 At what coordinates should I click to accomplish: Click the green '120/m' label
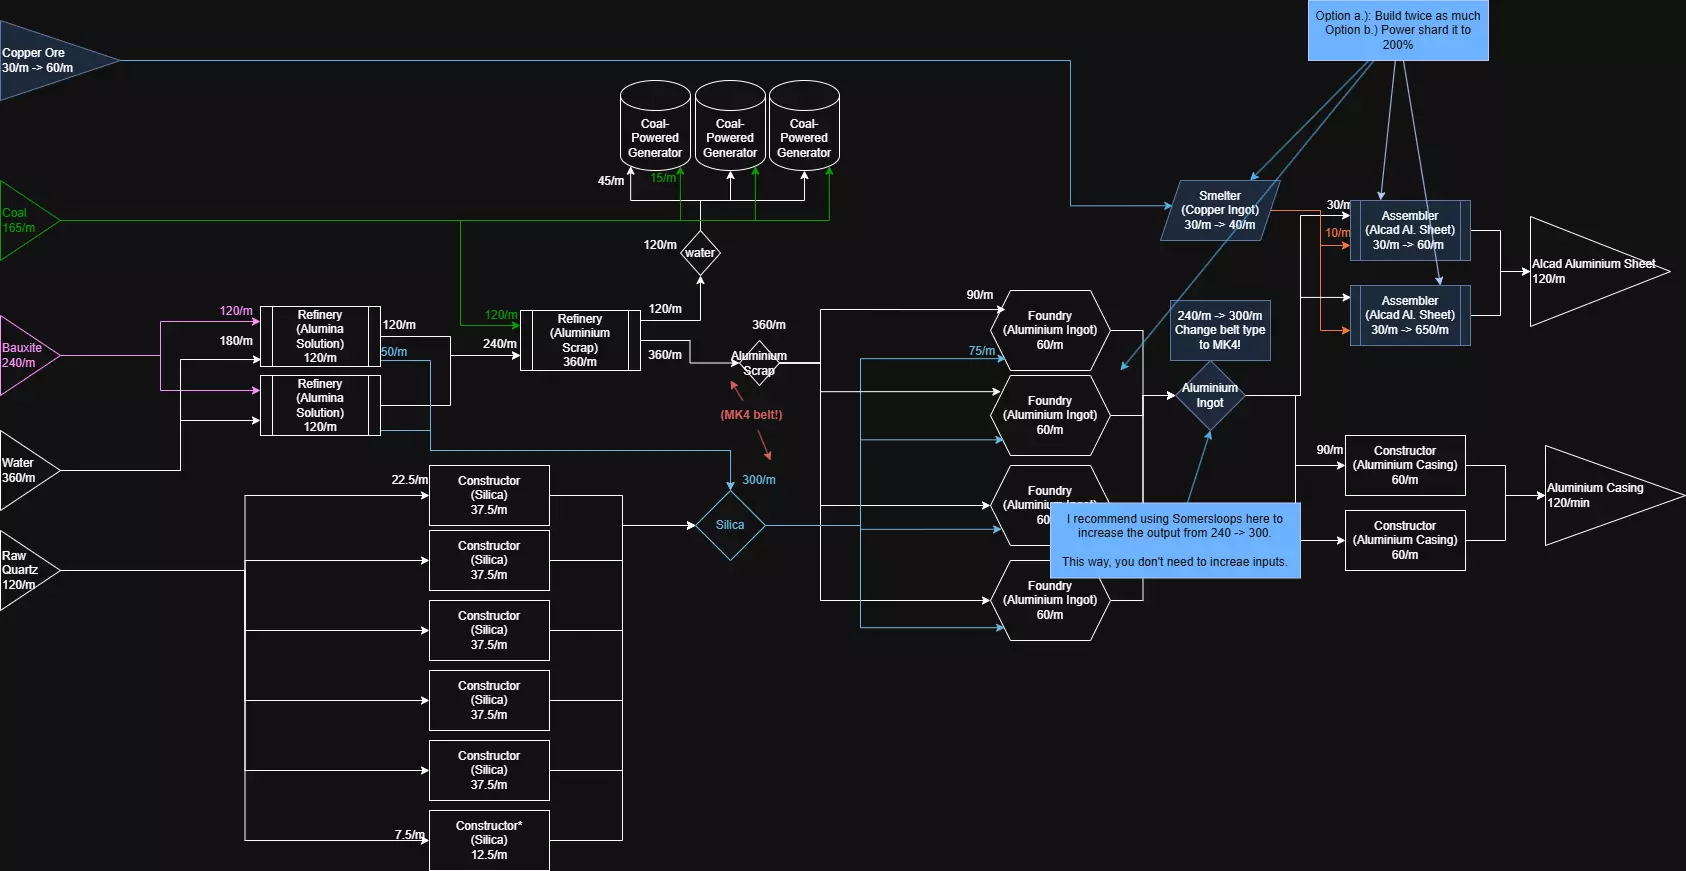(501, 315)
